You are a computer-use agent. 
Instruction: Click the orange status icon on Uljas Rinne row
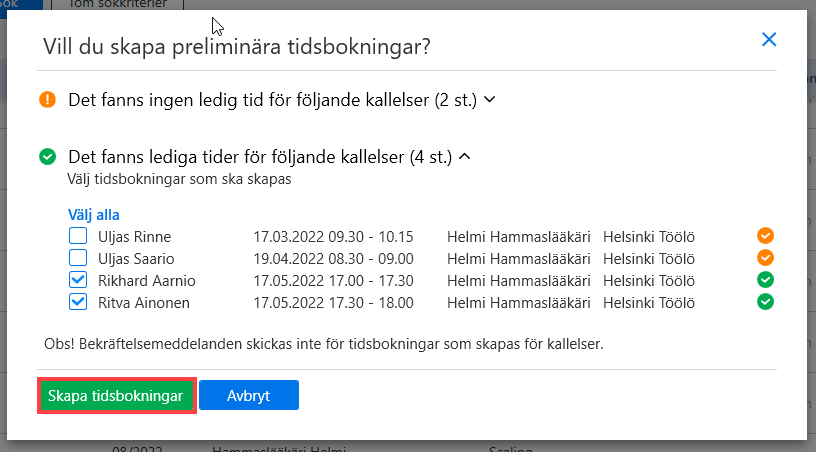[x=765, y=236]
